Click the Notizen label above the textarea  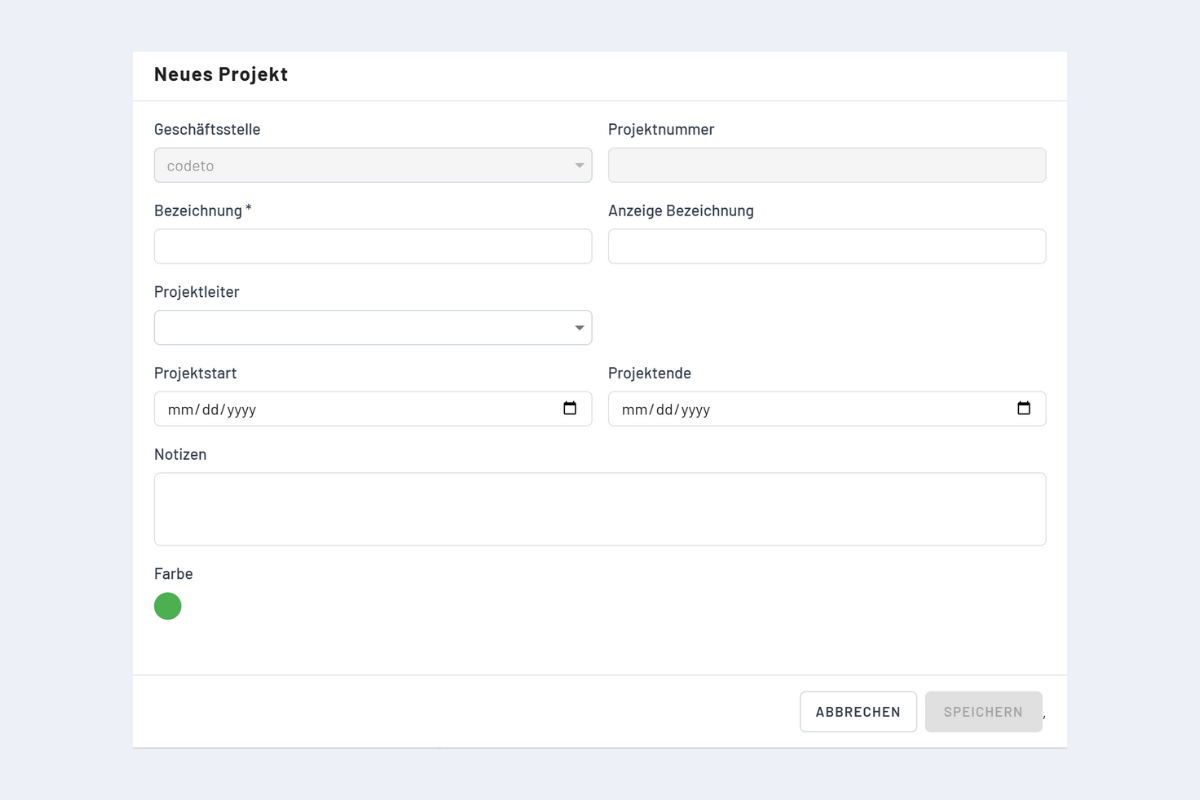180,454
